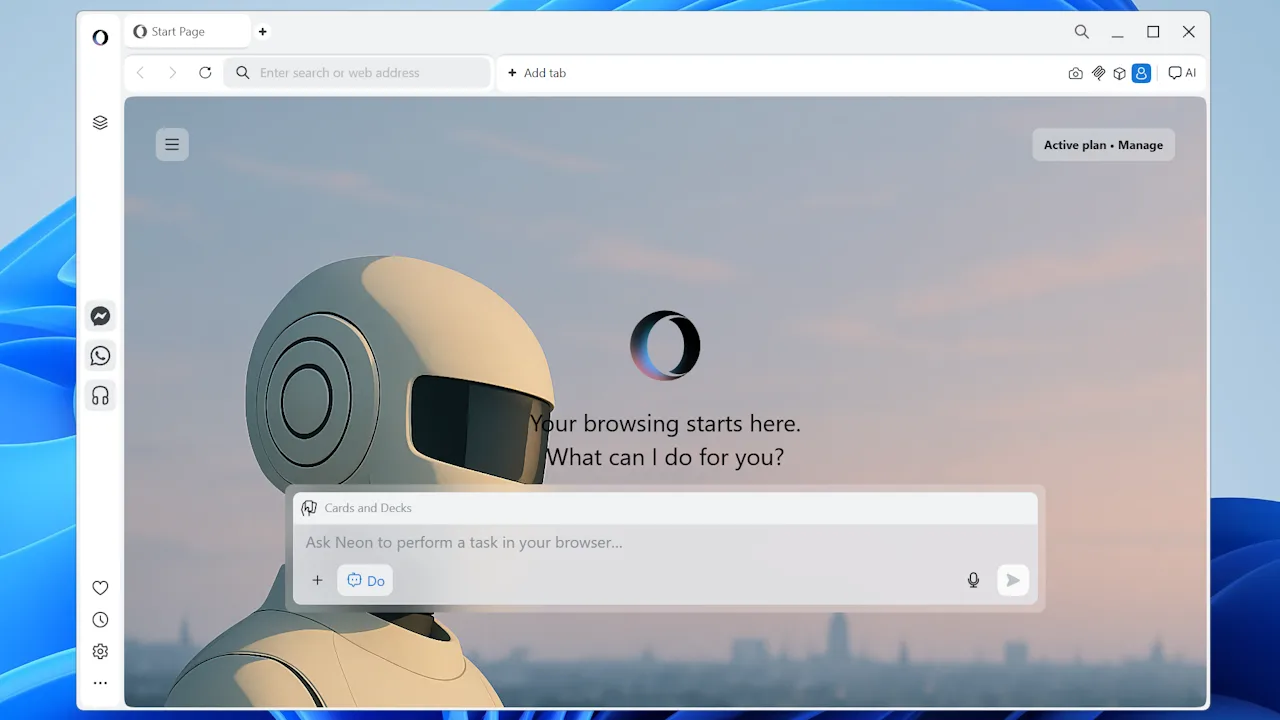Reload the current page

point(205,73)
